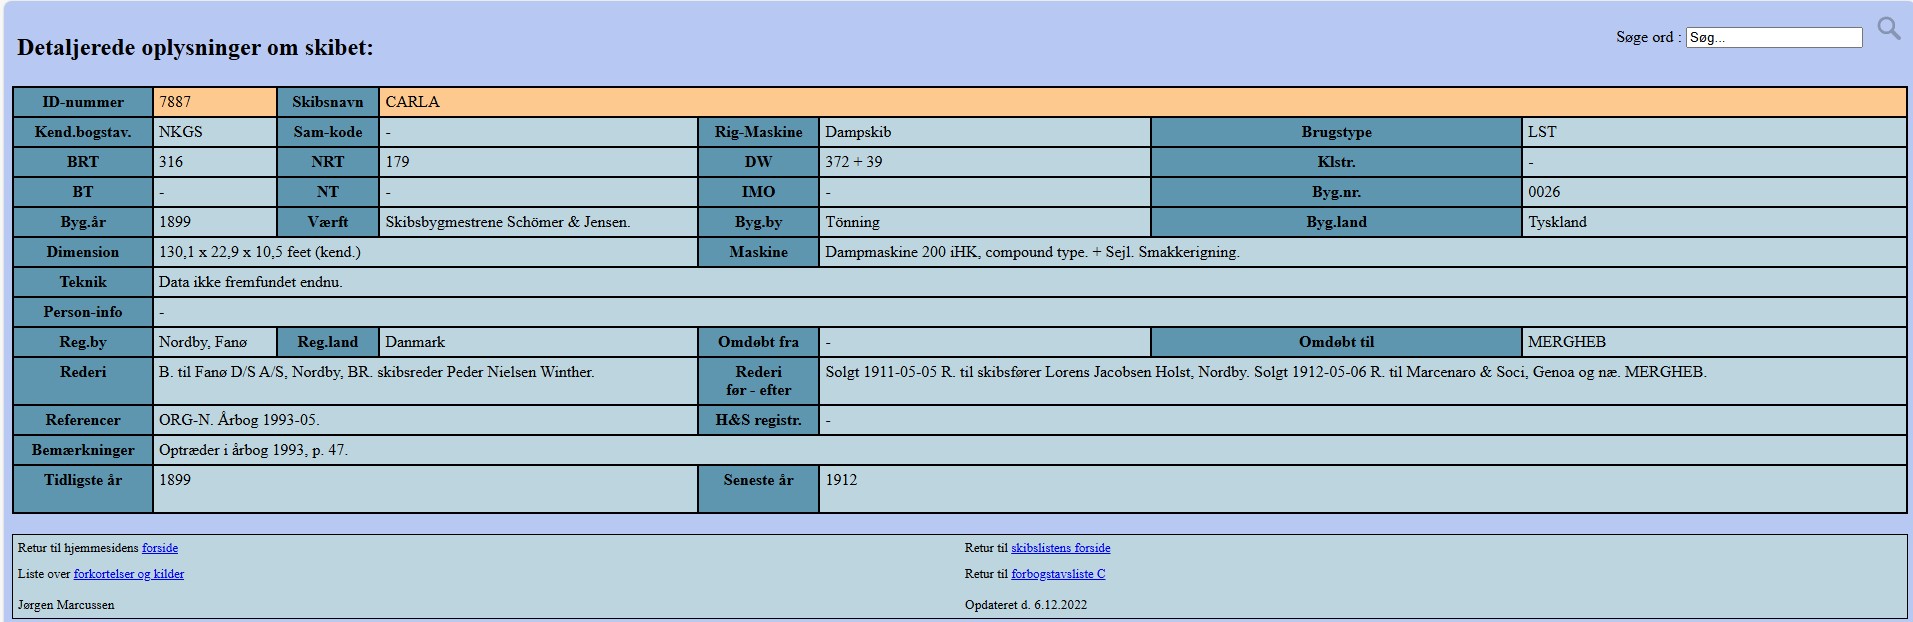Click the ID number 7887 value
The image size is (1913, 622).
(x=175, y=102)
